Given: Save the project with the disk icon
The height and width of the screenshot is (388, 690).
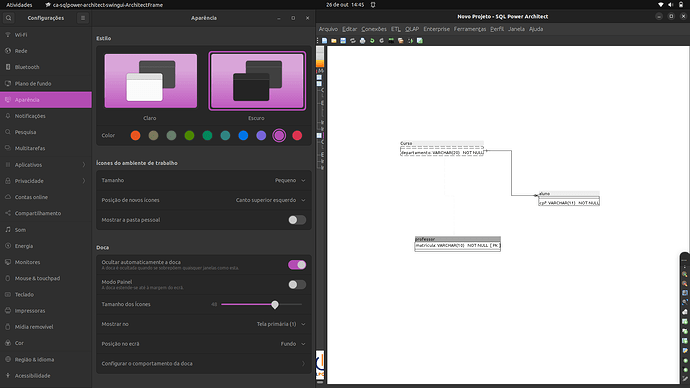Looking at the screenshot, I should click(x=343, y=40).
